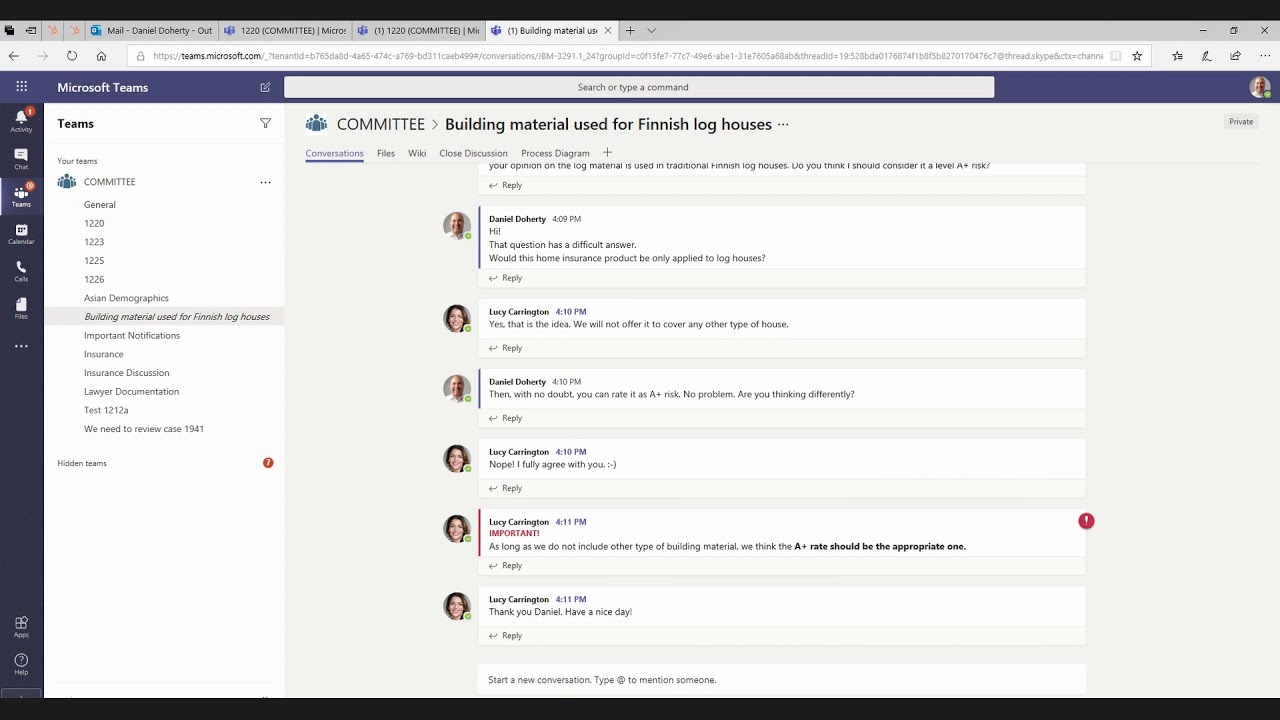Screen dimensions: 1280x720
Task: Expand the Hidden teams section
Action: tap(82, 463)
